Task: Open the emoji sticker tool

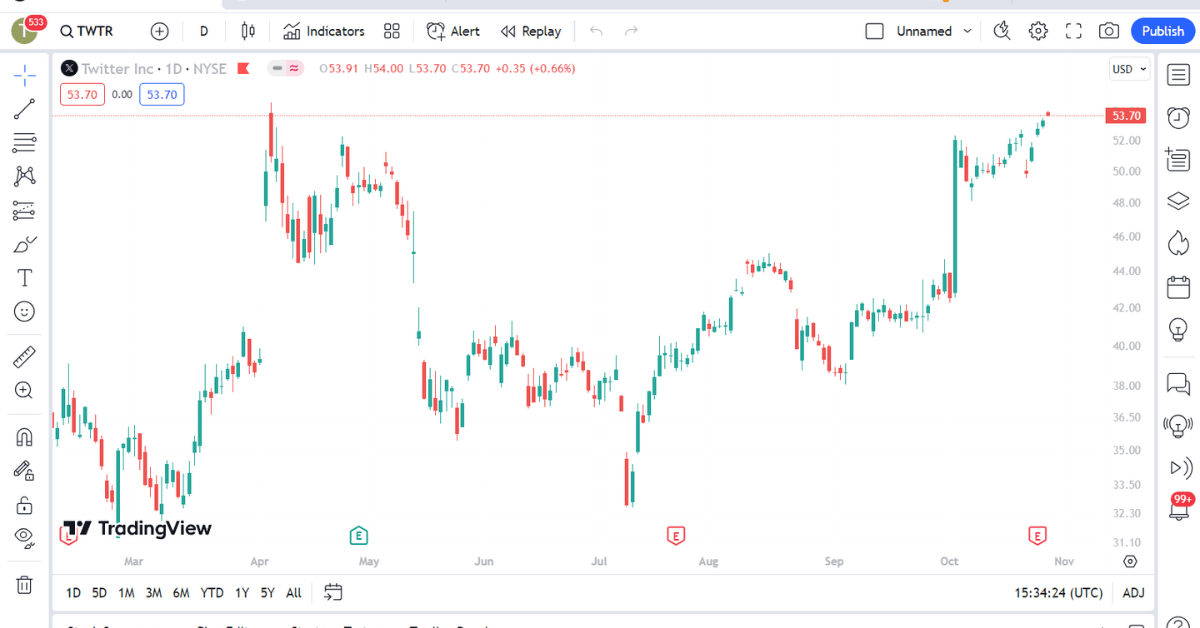Action: 24,311
